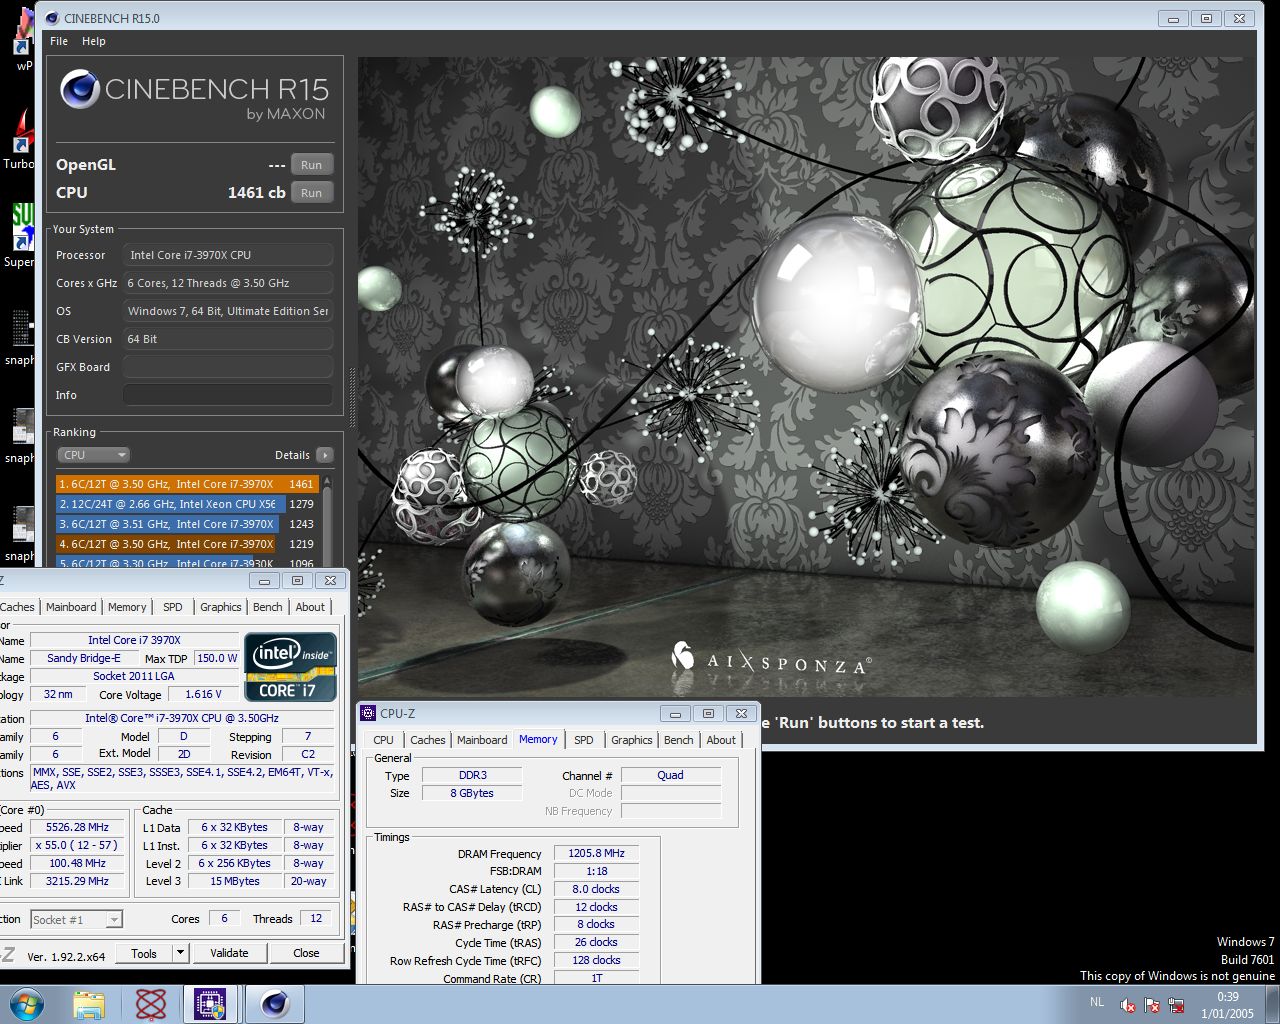Click the ranking list scrollbar
The height and width of the screenshot is (1024, 1280).
327,520
